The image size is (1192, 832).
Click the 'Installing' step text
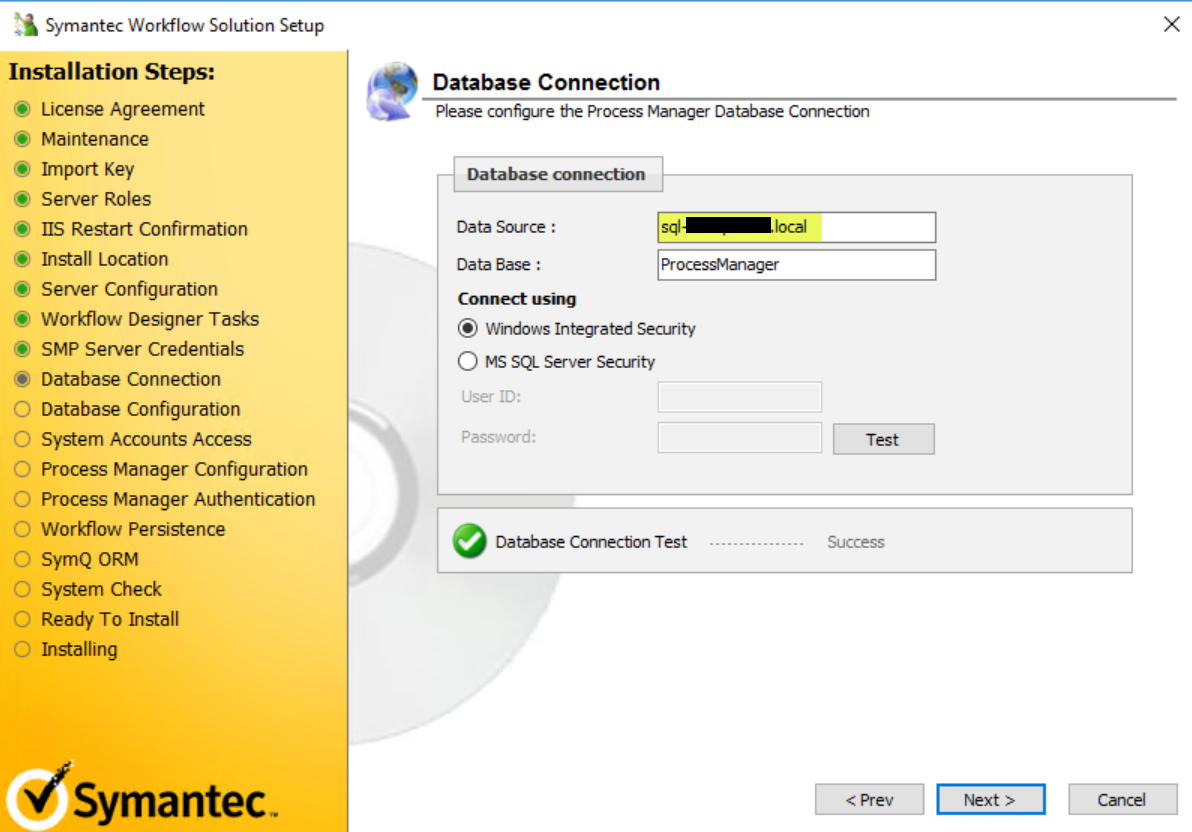tap(79, 649)
